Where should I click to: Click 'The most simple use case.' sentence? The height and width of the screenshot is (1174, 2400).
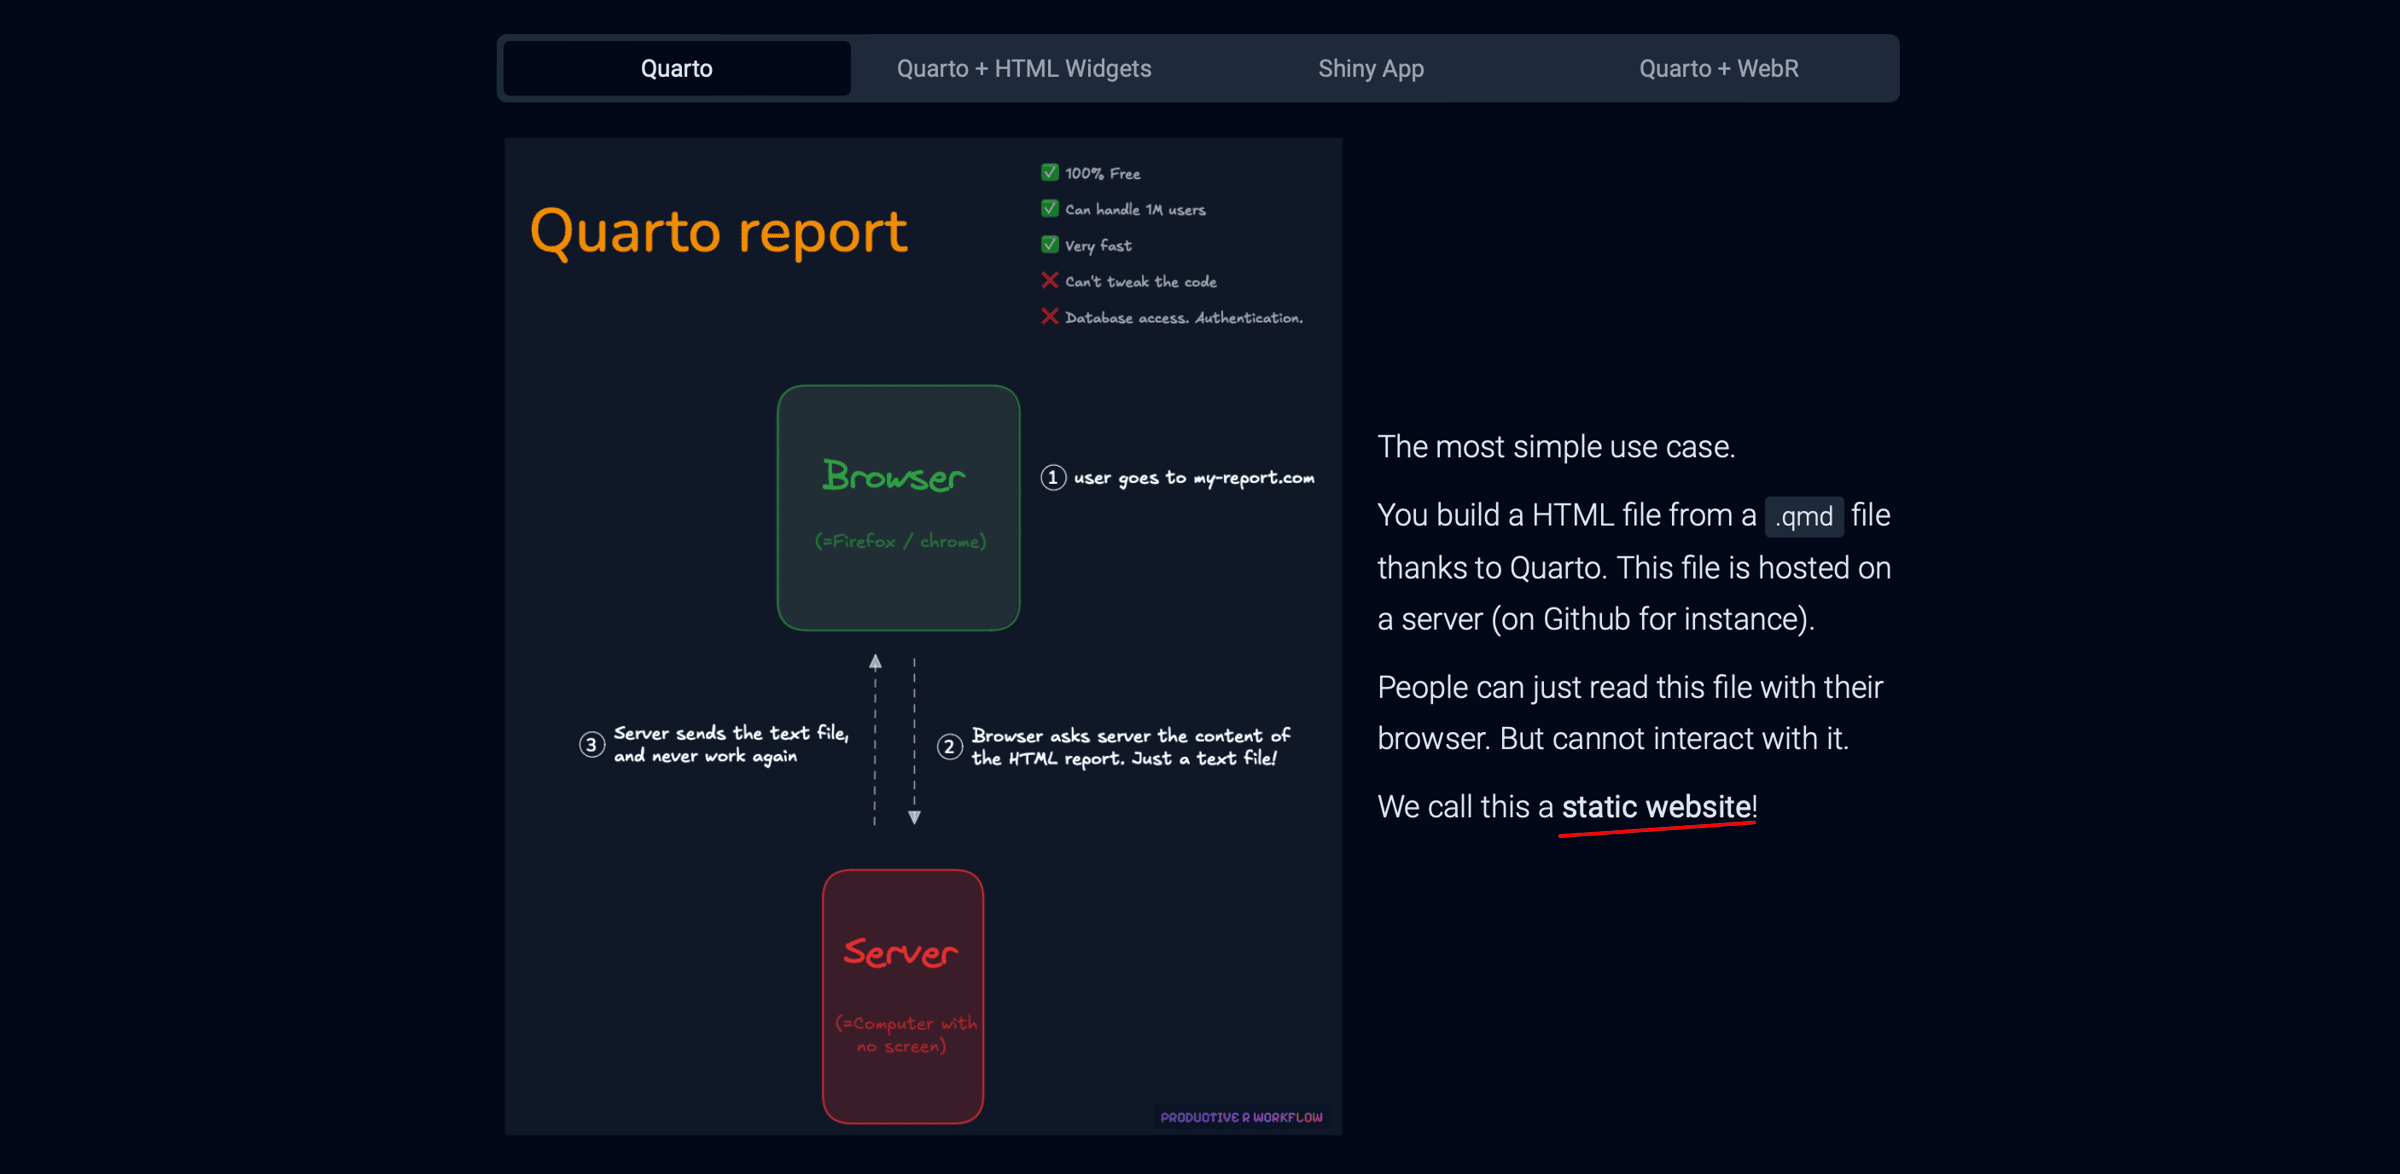[1556, 447]
